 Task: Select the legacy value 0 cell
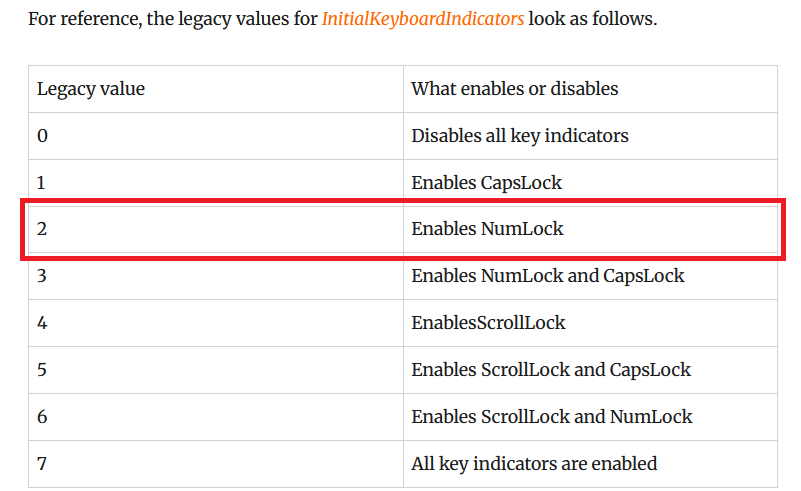pyautogui.click(x=216, y=136)
